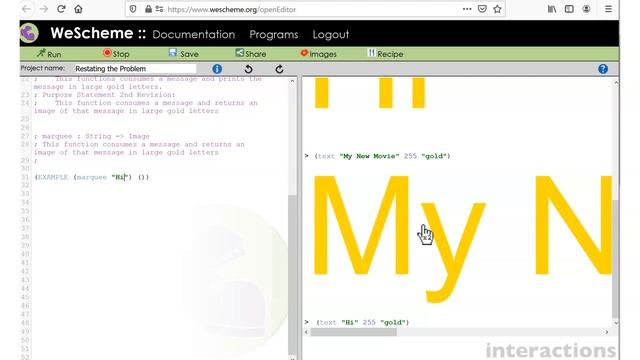This screenshot has height=360, width=640.
Task: Click scroll-up arrow of definitions editor
Action: coord(292,81)
